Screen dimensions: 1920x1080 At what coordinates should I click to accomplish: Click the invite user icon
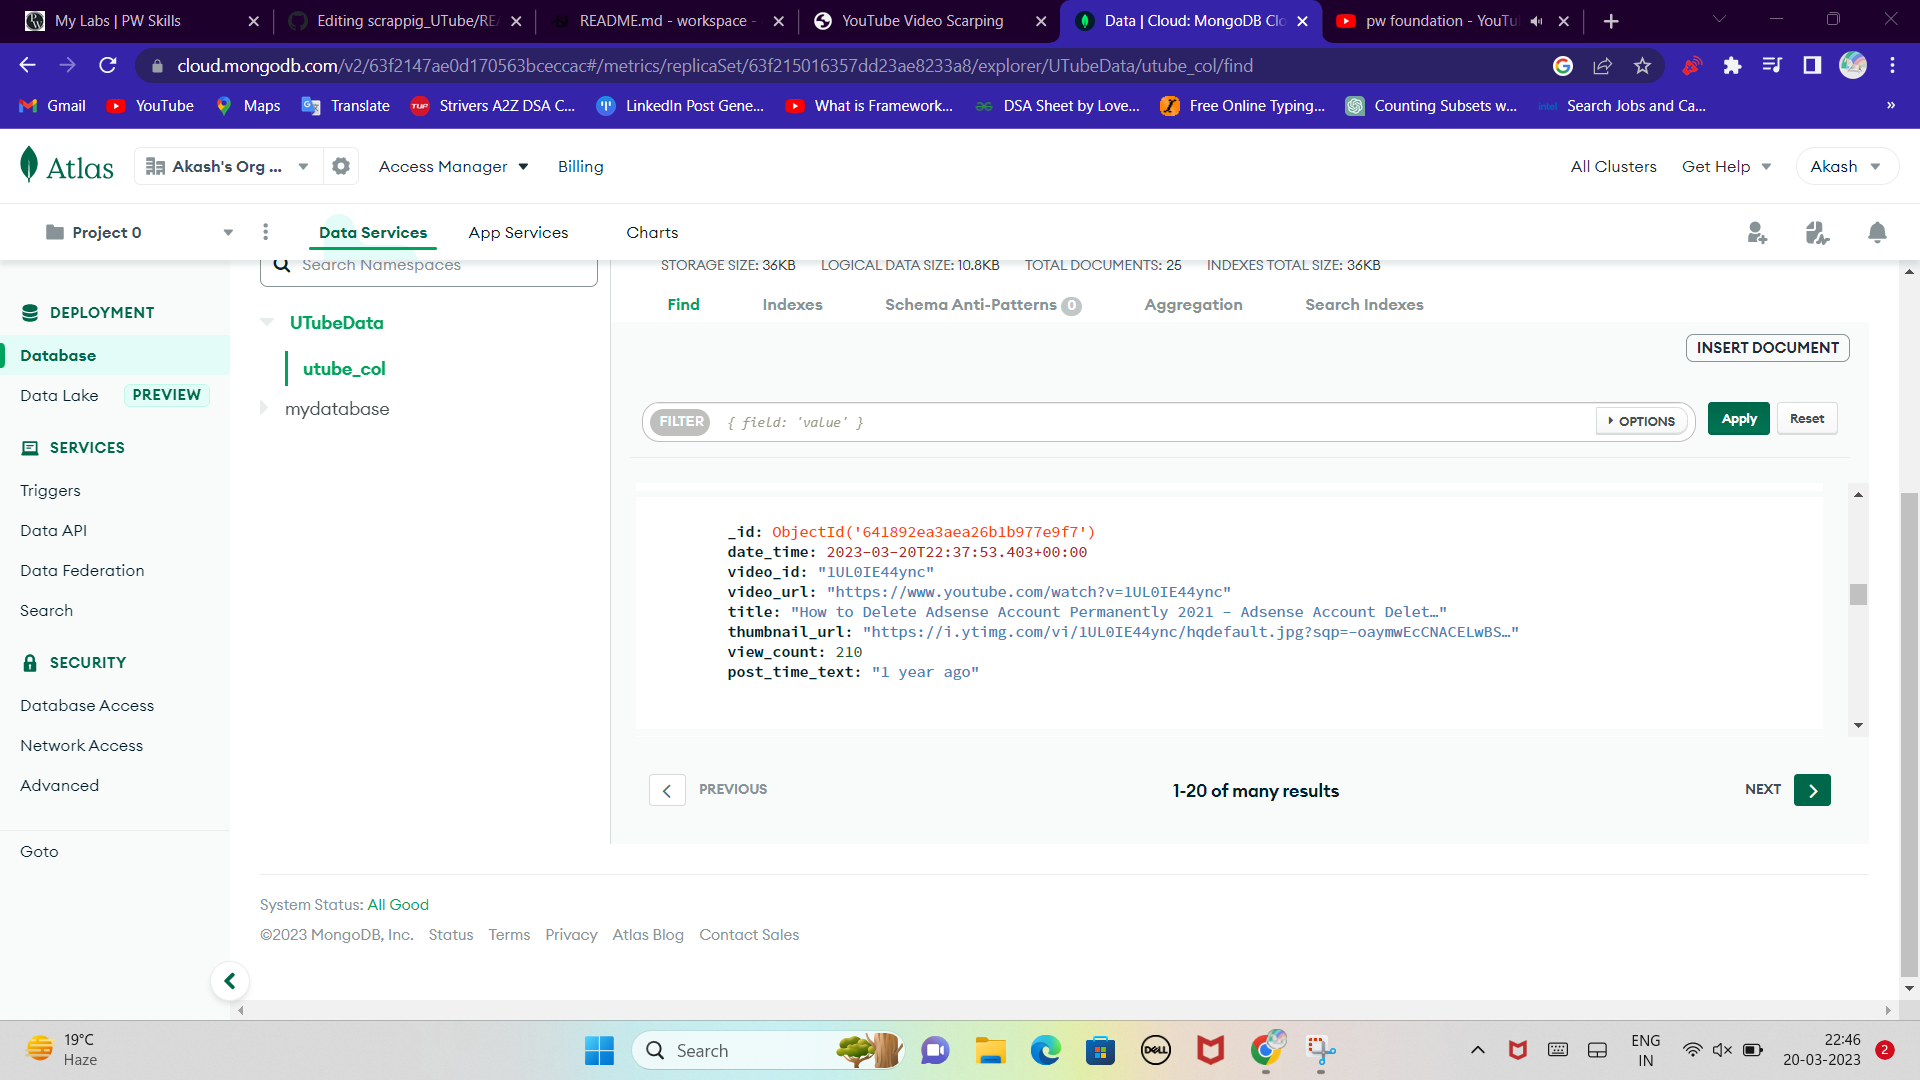pos(1757,232)
